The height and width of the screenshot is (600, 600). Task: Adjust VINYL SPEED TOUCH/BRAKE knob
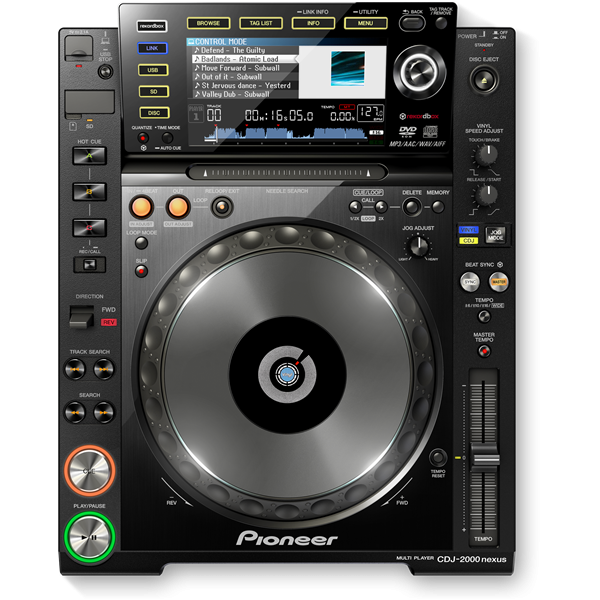point(486,155)
